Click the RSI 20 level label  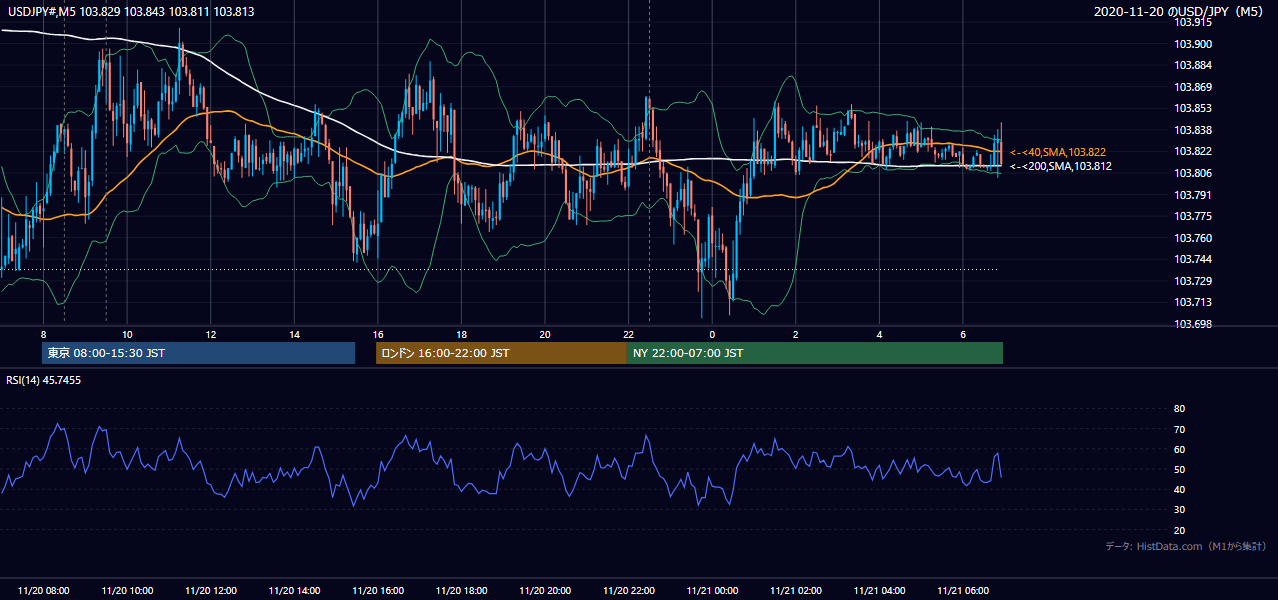1180,530
